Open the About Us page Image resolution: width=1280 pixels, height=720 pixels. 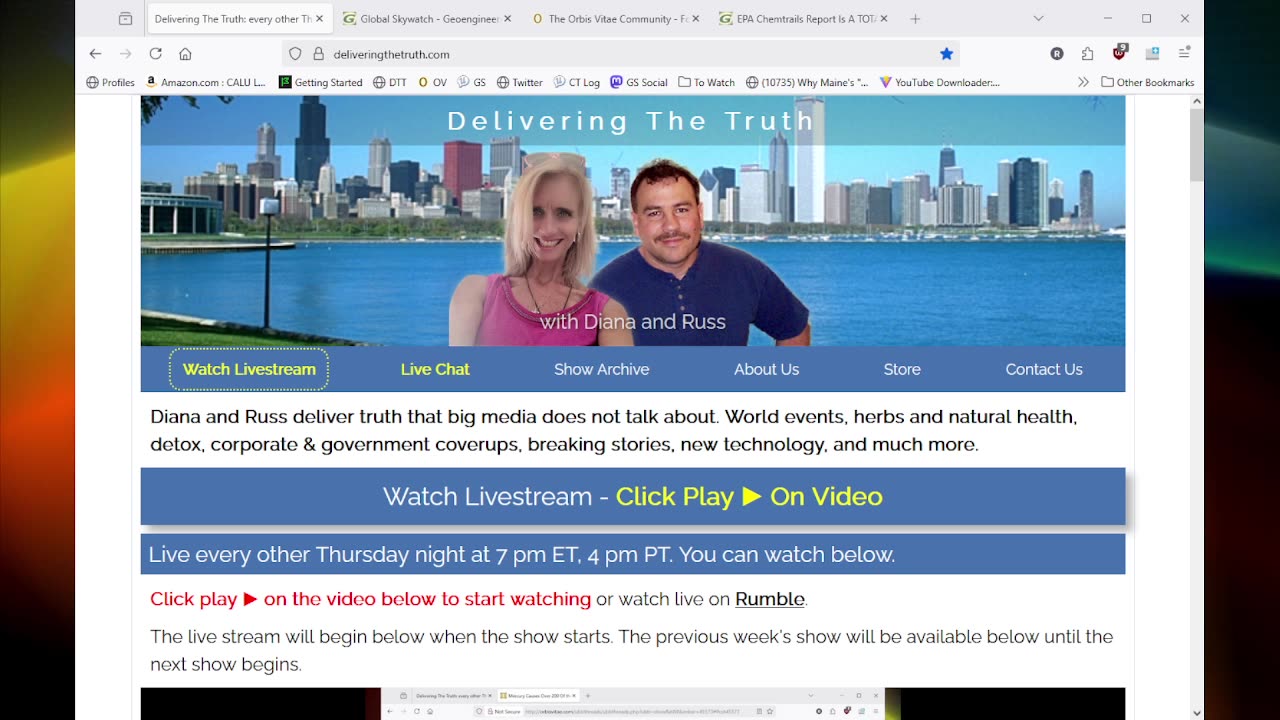[766, 369]
